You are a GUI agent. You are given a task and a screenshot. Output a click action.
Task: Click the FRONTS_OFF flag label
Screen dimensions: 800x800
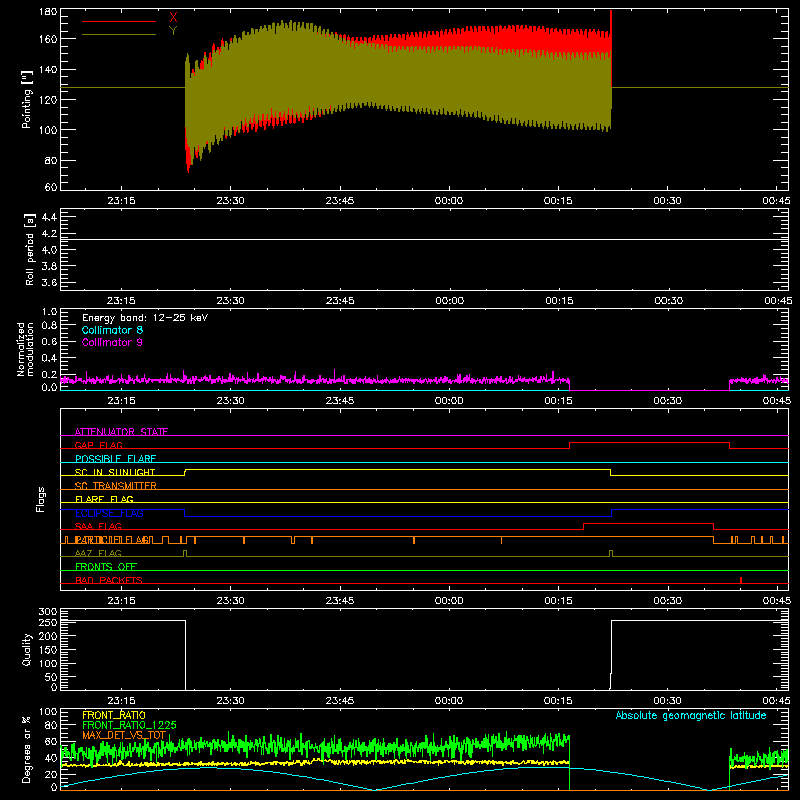[x=106, y=567]
